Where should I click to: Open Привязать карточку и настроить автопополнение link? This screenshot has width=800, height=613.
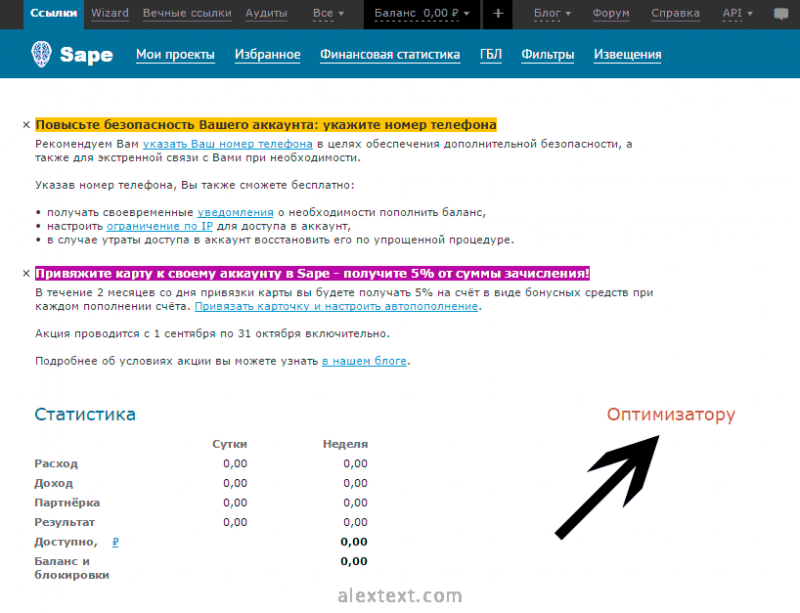pos(336,306)
